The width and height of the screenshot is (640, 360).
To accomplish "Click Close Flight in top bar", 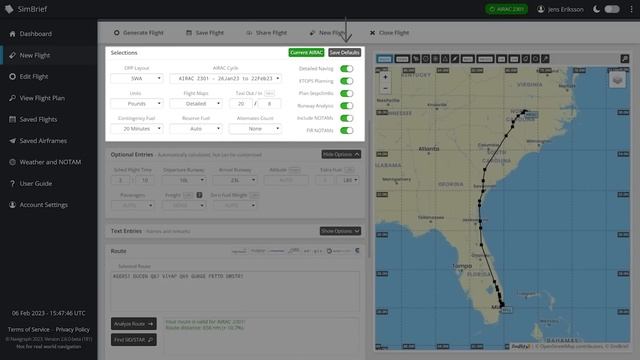I will point(389,33).
